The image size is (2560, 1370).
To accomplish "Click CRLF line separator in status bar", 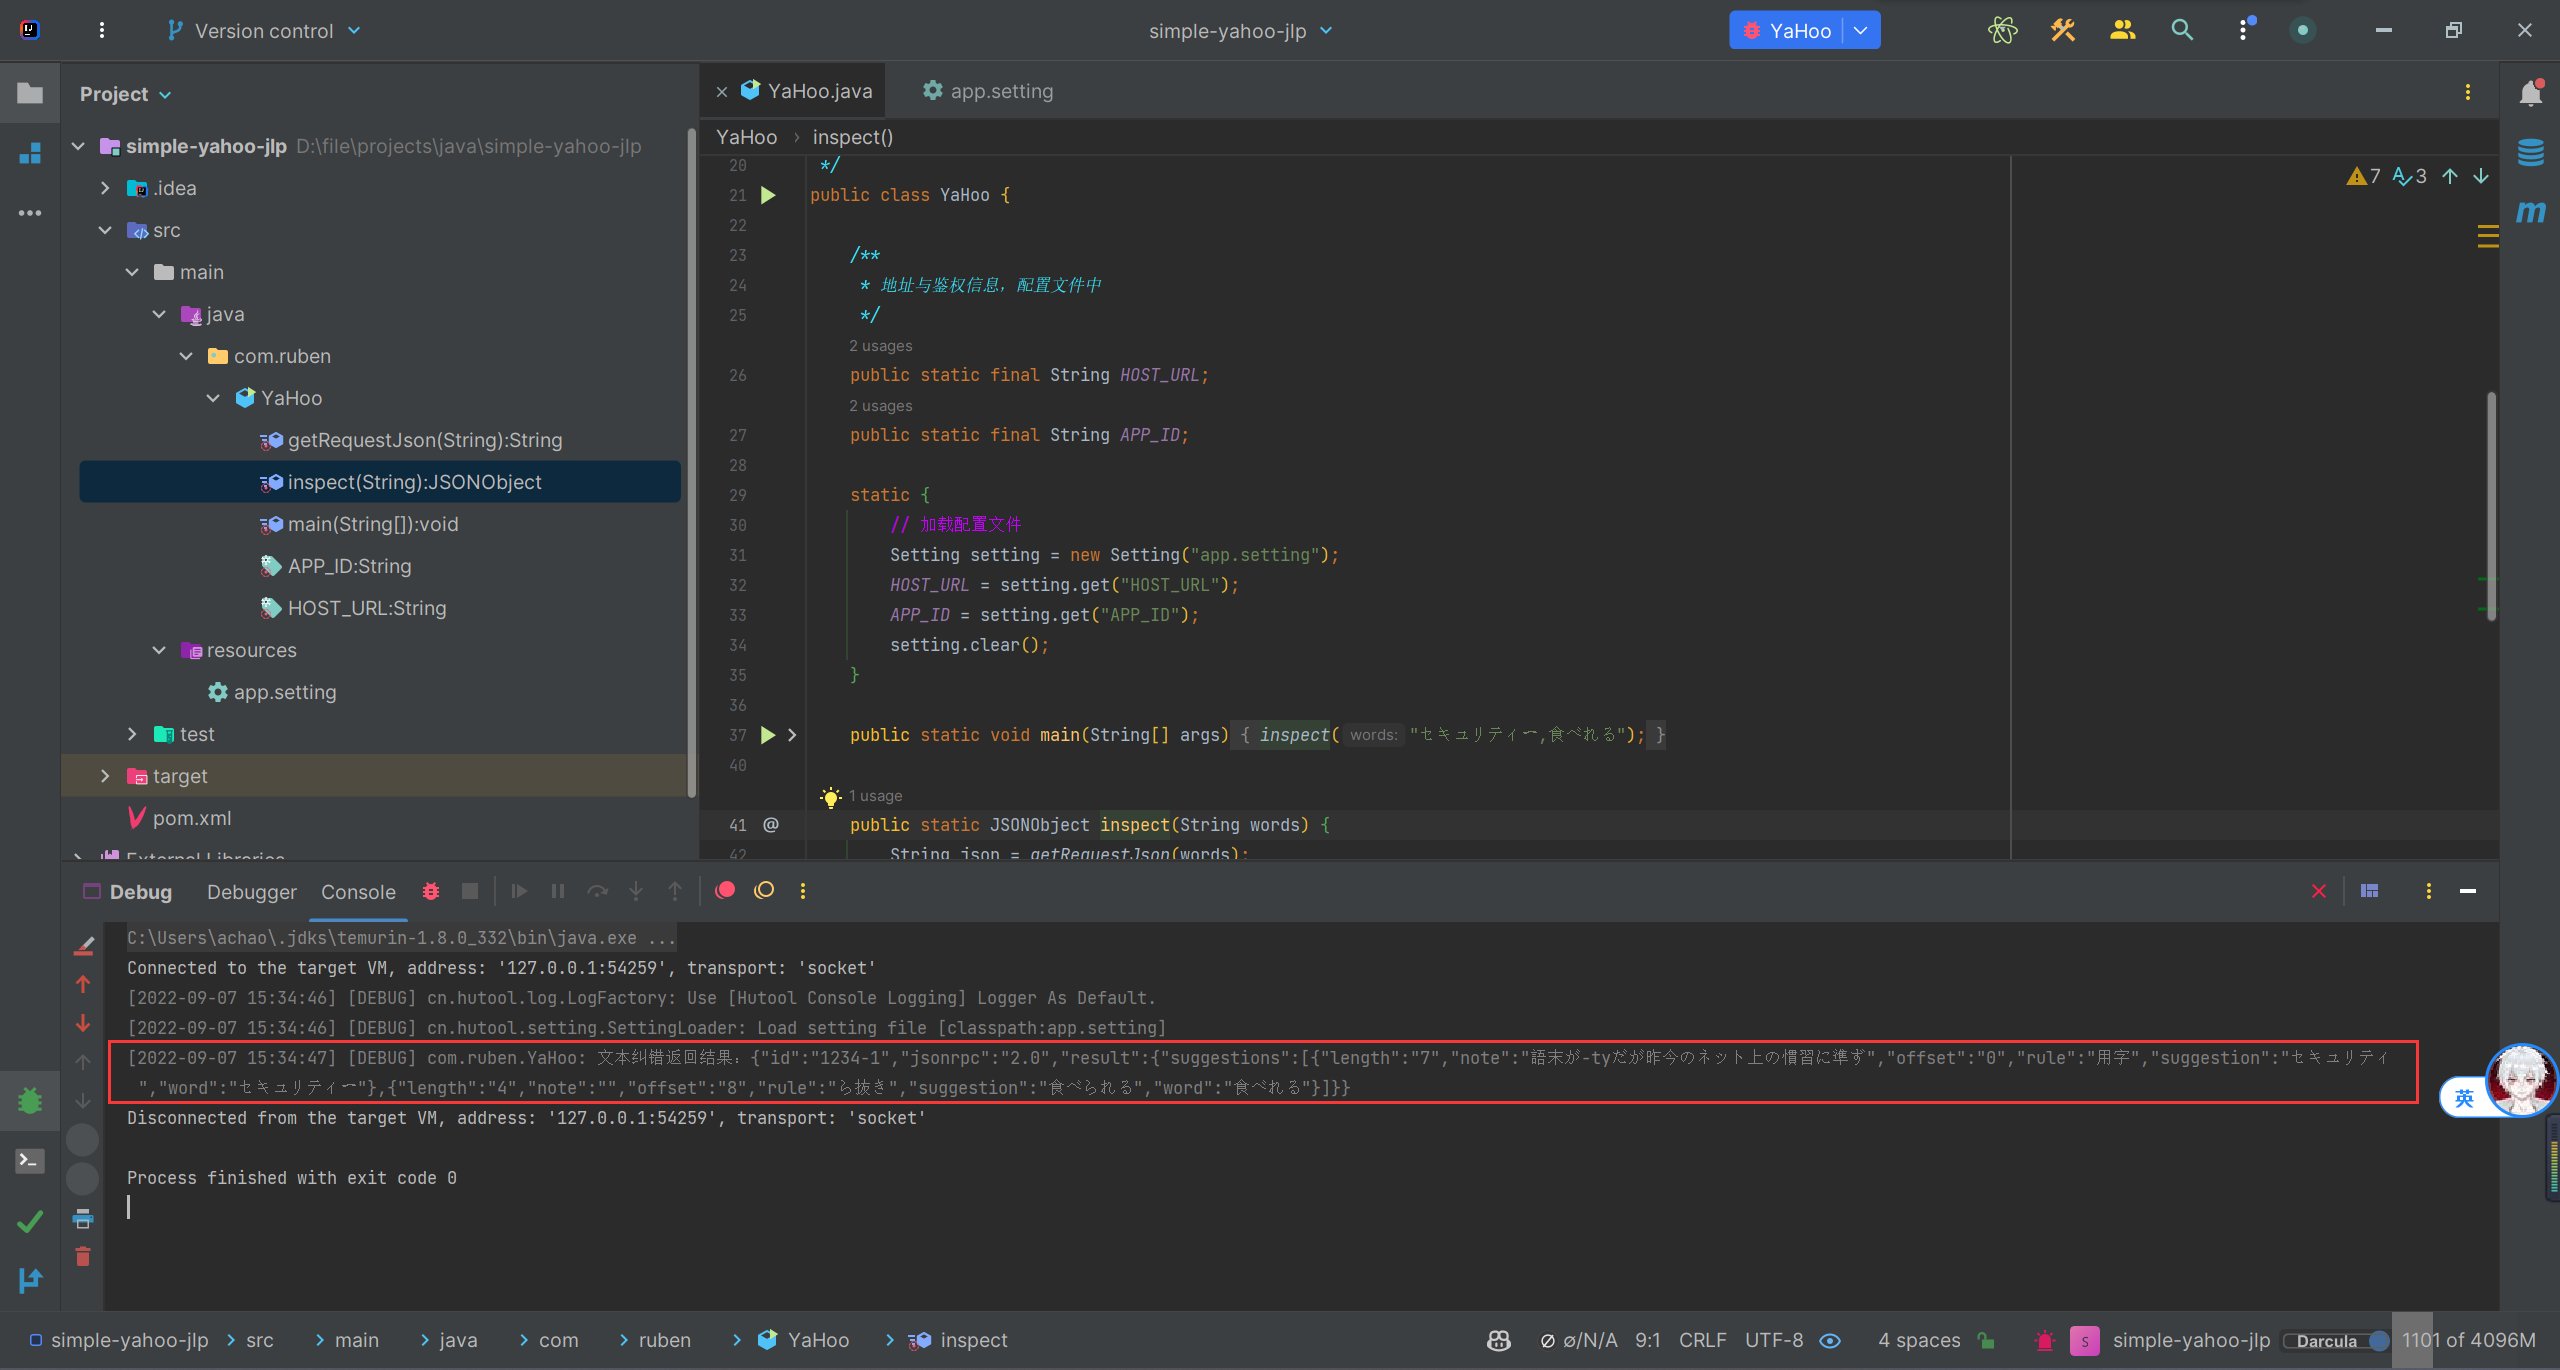I will pyautogui.click(x=1702, y=1341).
